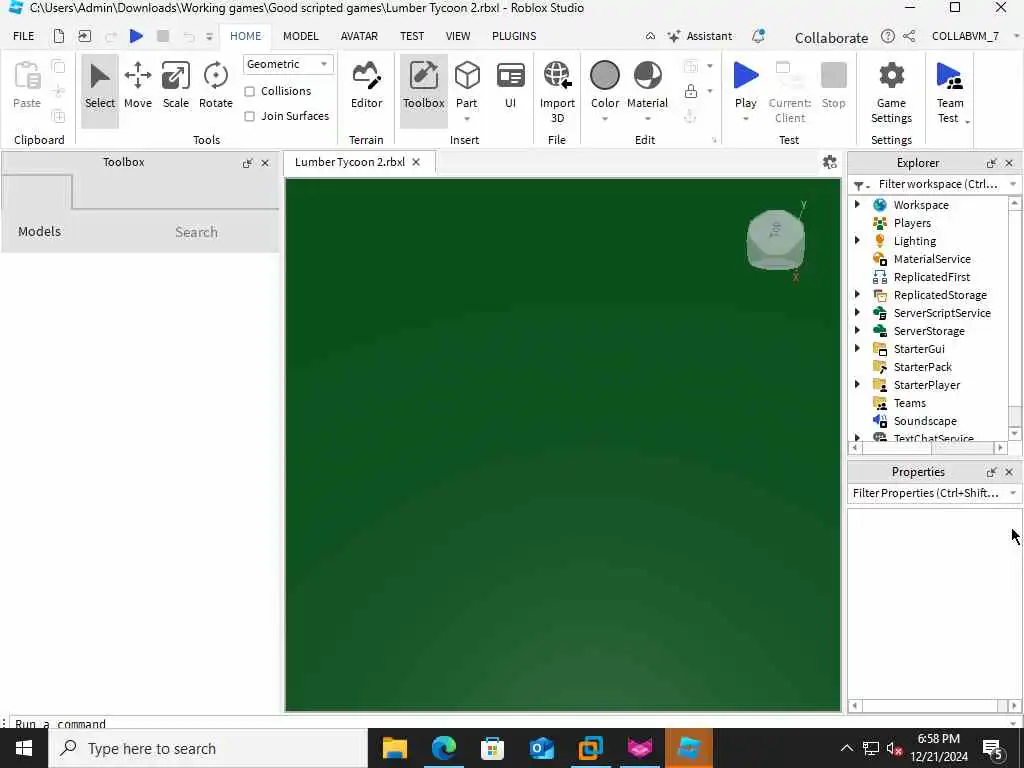The width and height of the screenshot is (1024, 768).
Task: Select StarterPack in Explorer
Action: [922, 366]
